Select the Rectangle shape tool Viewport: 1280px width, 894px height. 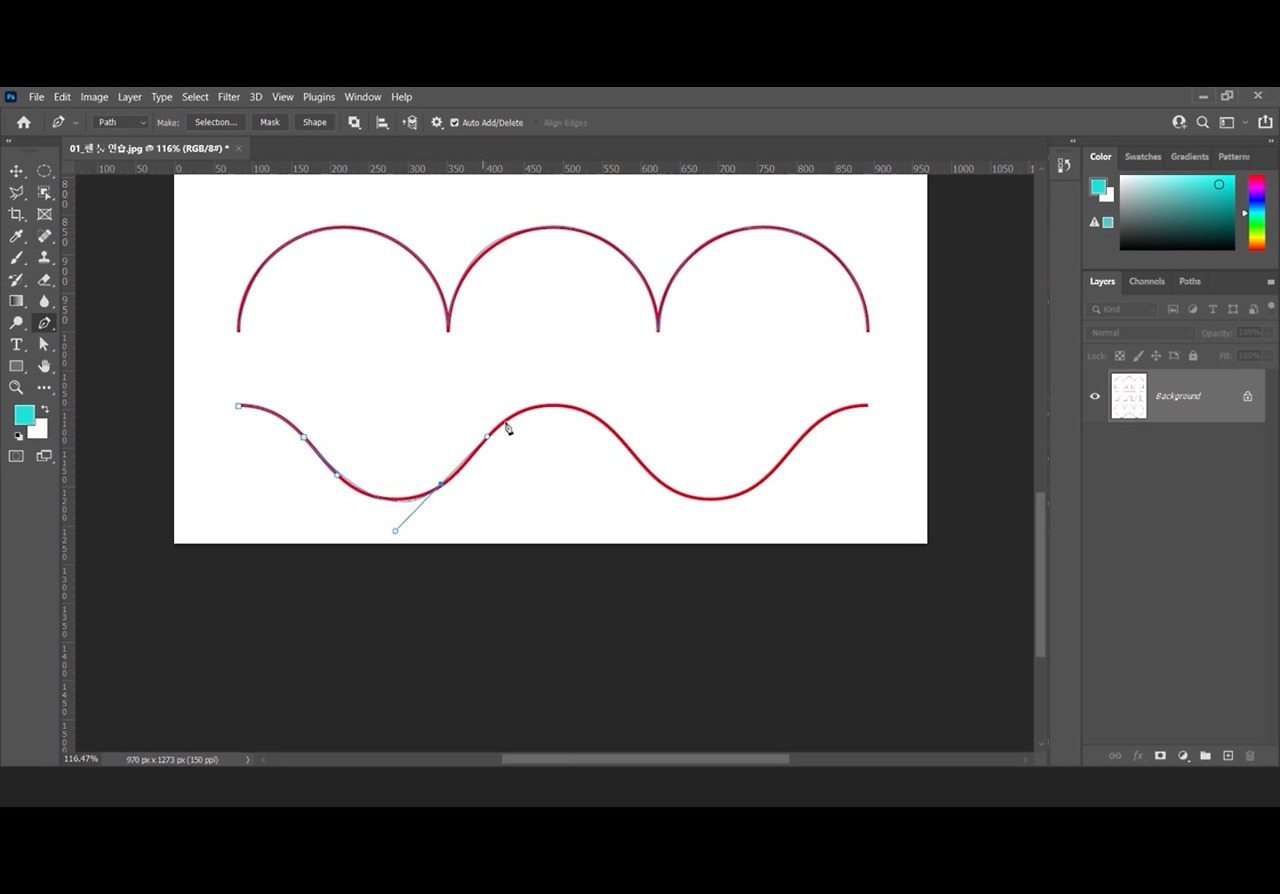point(16,366)
